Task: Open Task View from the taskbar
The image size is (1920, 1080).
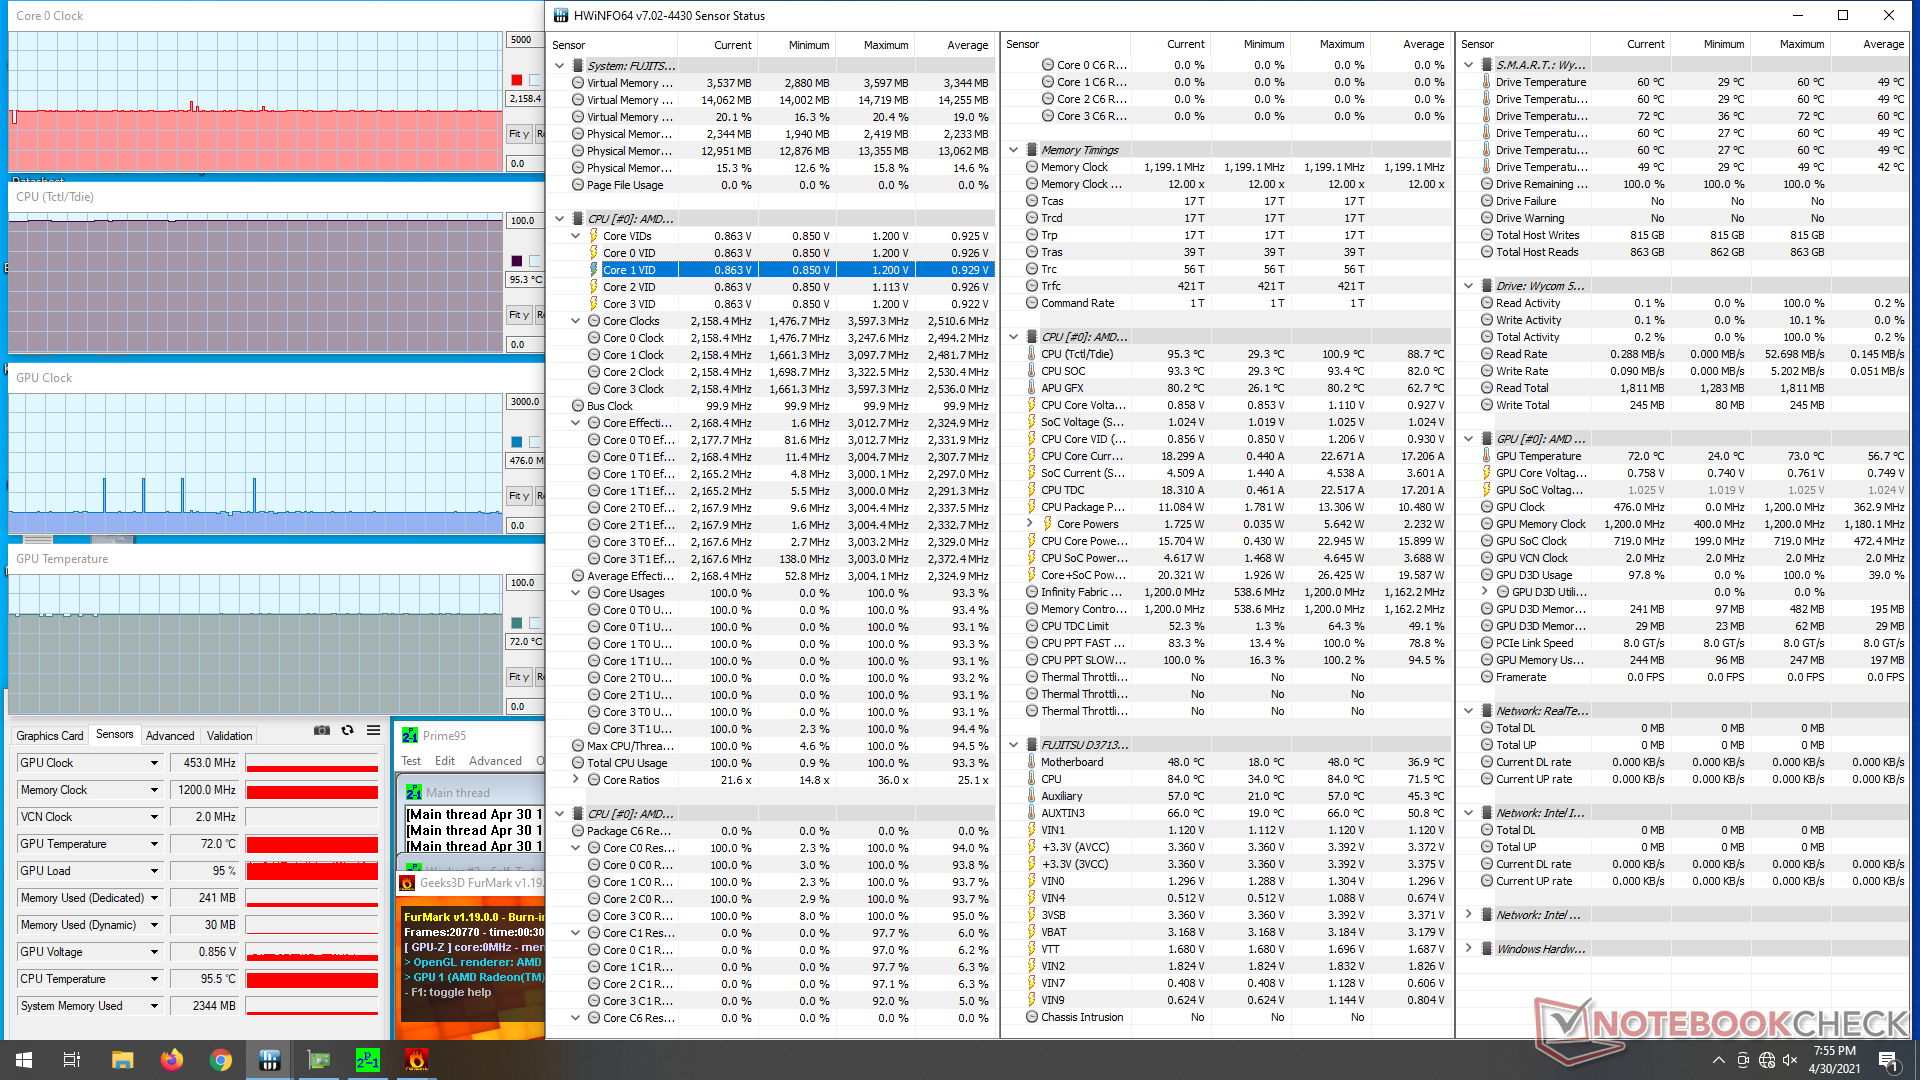Action: click(72, 1060)
